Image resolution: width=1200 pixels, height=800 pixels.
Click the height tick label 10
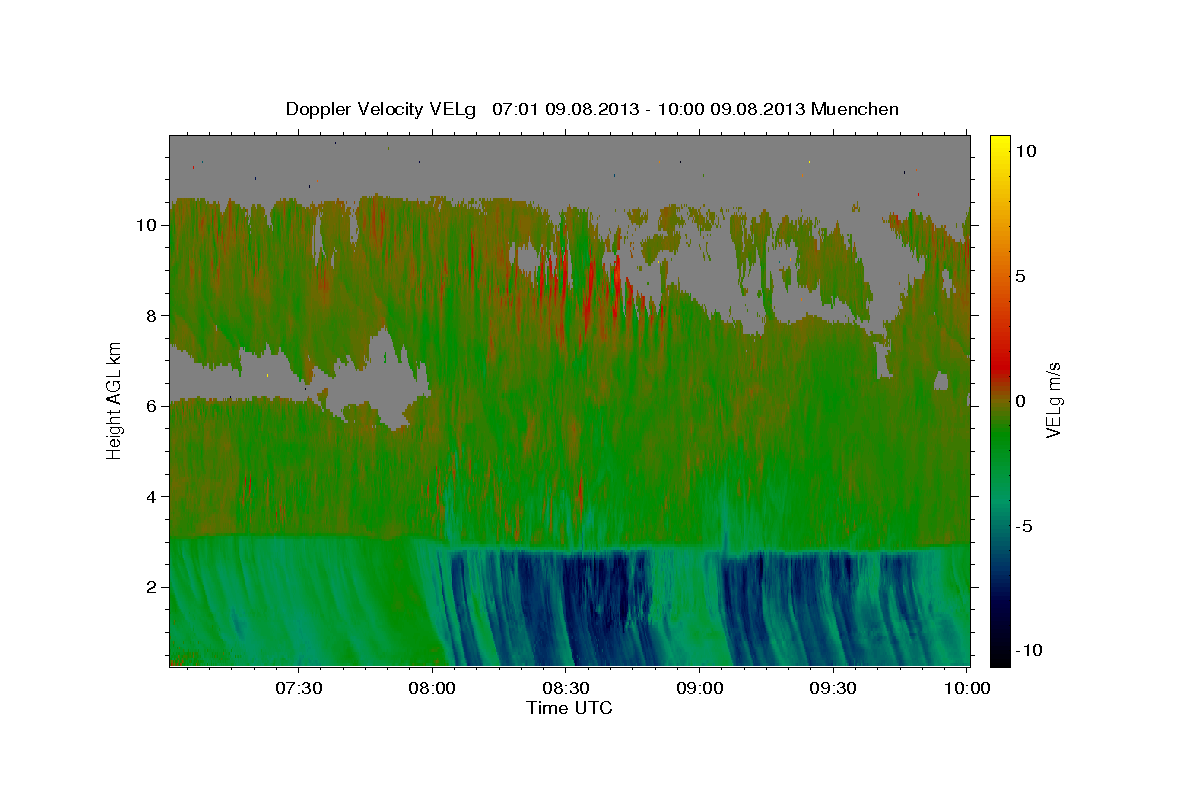point(146,225)
